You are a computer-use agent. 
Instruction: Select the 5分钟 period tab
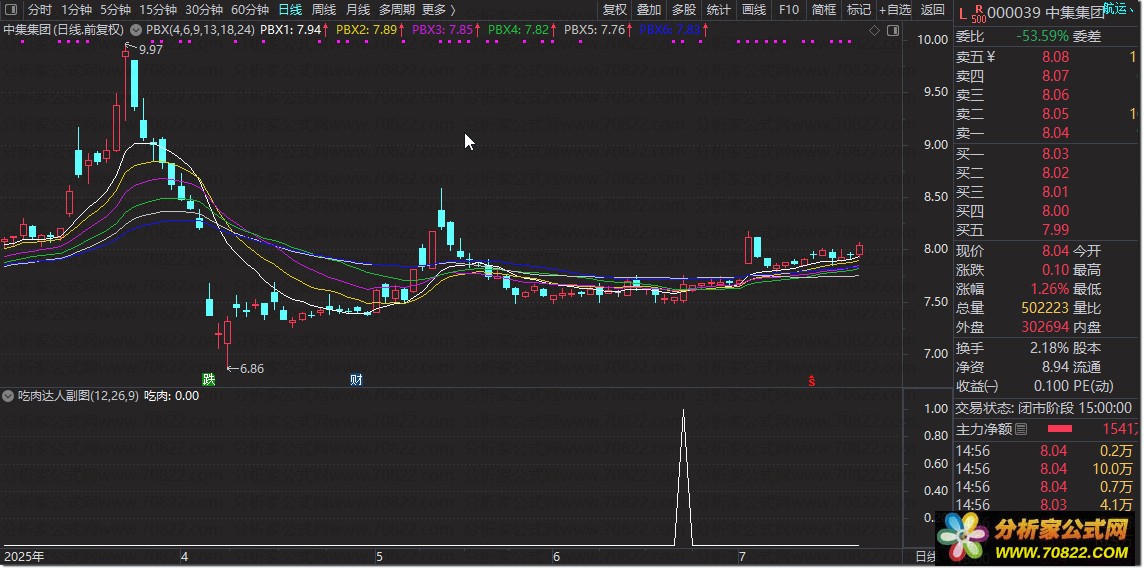pyautogui.click(x=115, y=9)
